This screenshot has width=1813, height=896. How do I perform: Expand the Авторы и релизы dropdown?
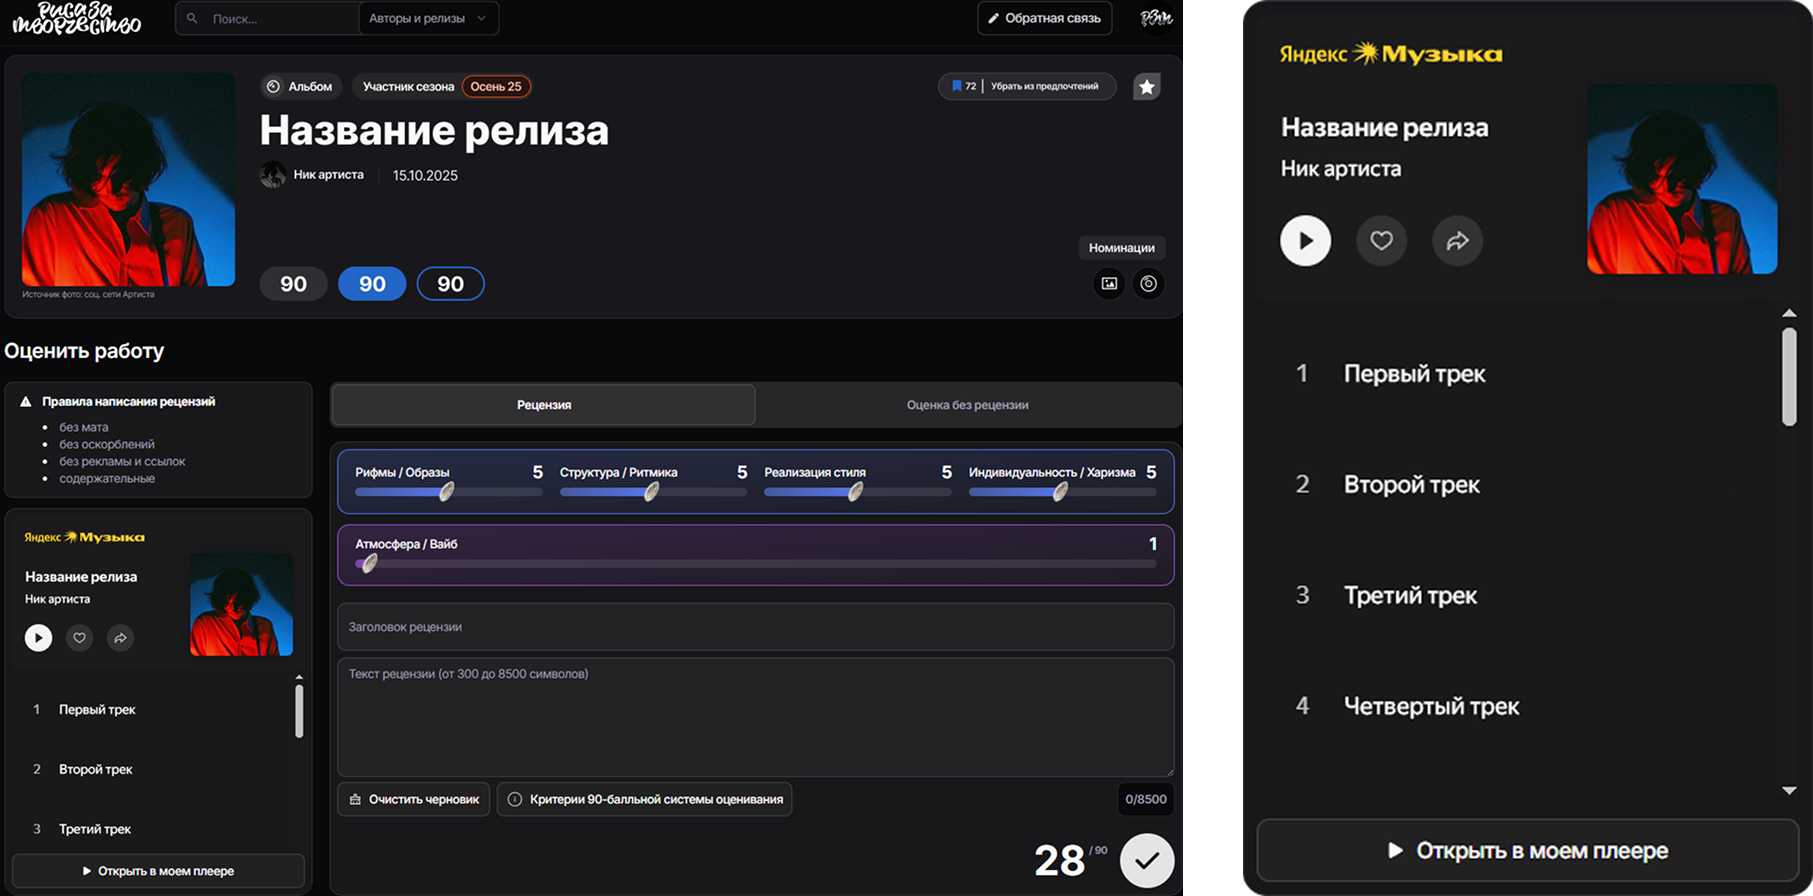(428, 18)
